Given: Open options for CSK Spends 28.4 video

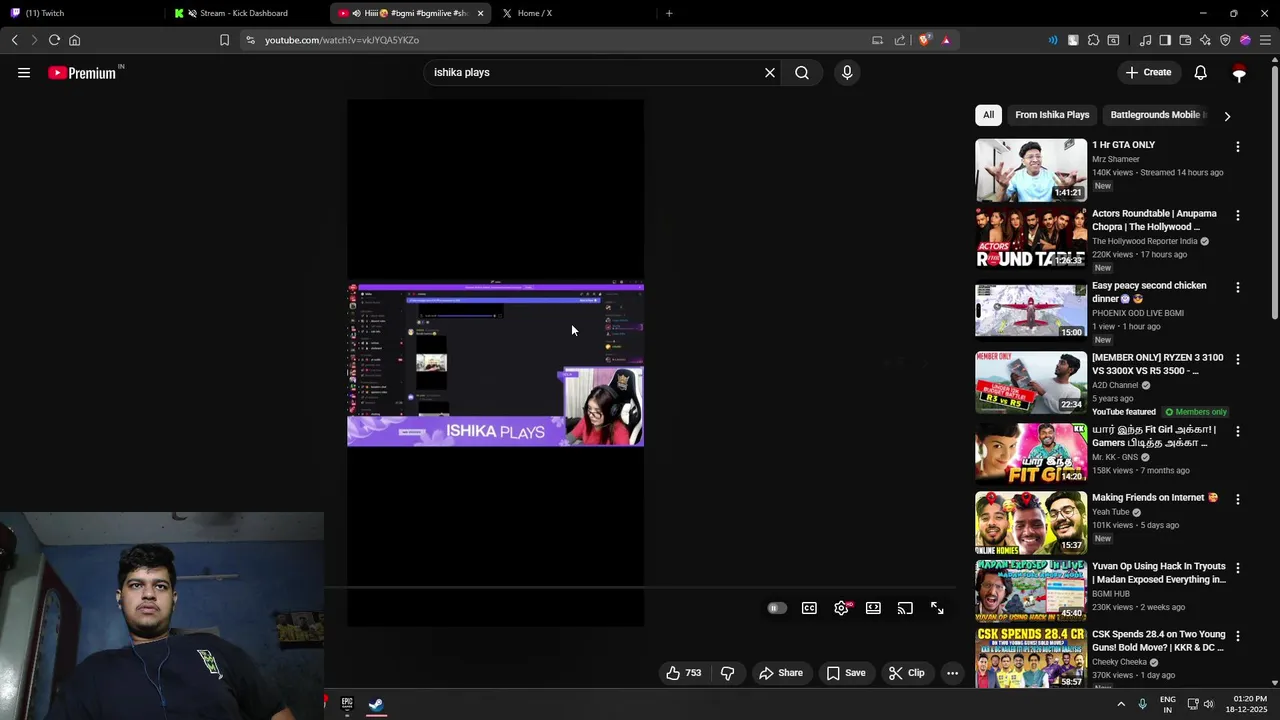Looking at the screenshot, I should point(1238,635).
